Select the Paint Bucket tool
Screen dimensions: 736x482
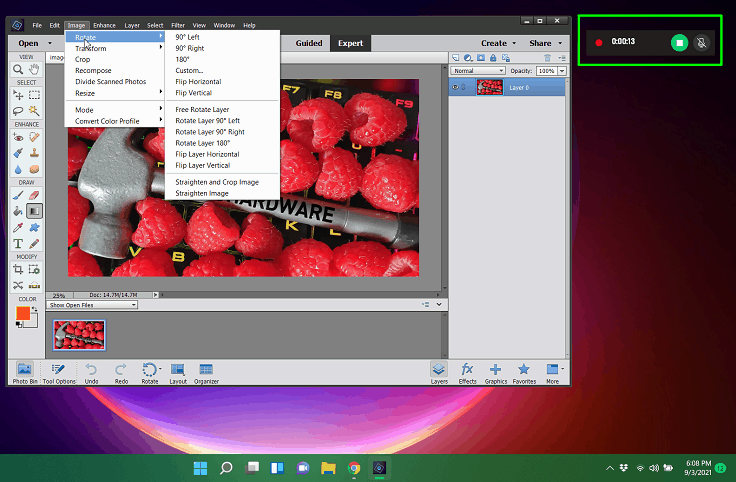point(18,211)
